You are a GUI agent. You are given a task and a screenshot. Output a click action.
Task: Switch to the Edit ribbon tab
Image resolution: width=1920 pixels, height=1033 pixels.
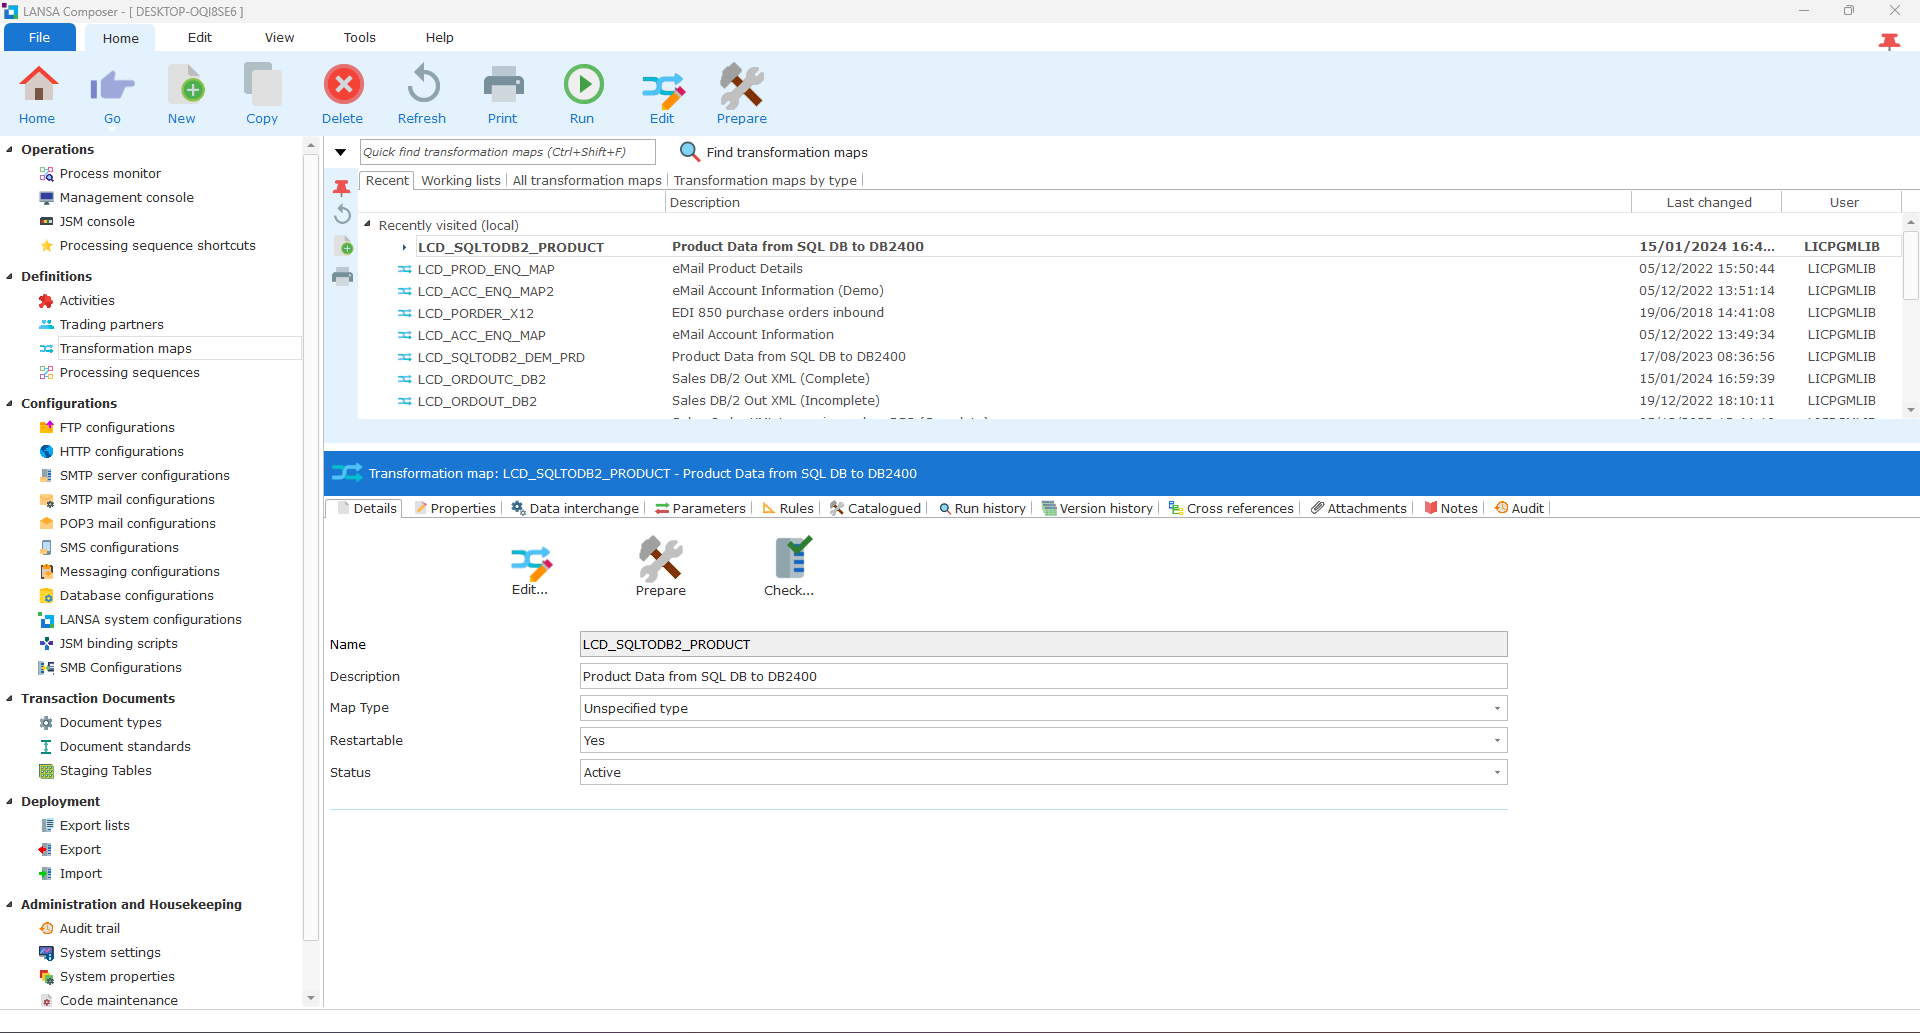pos(200,38)
